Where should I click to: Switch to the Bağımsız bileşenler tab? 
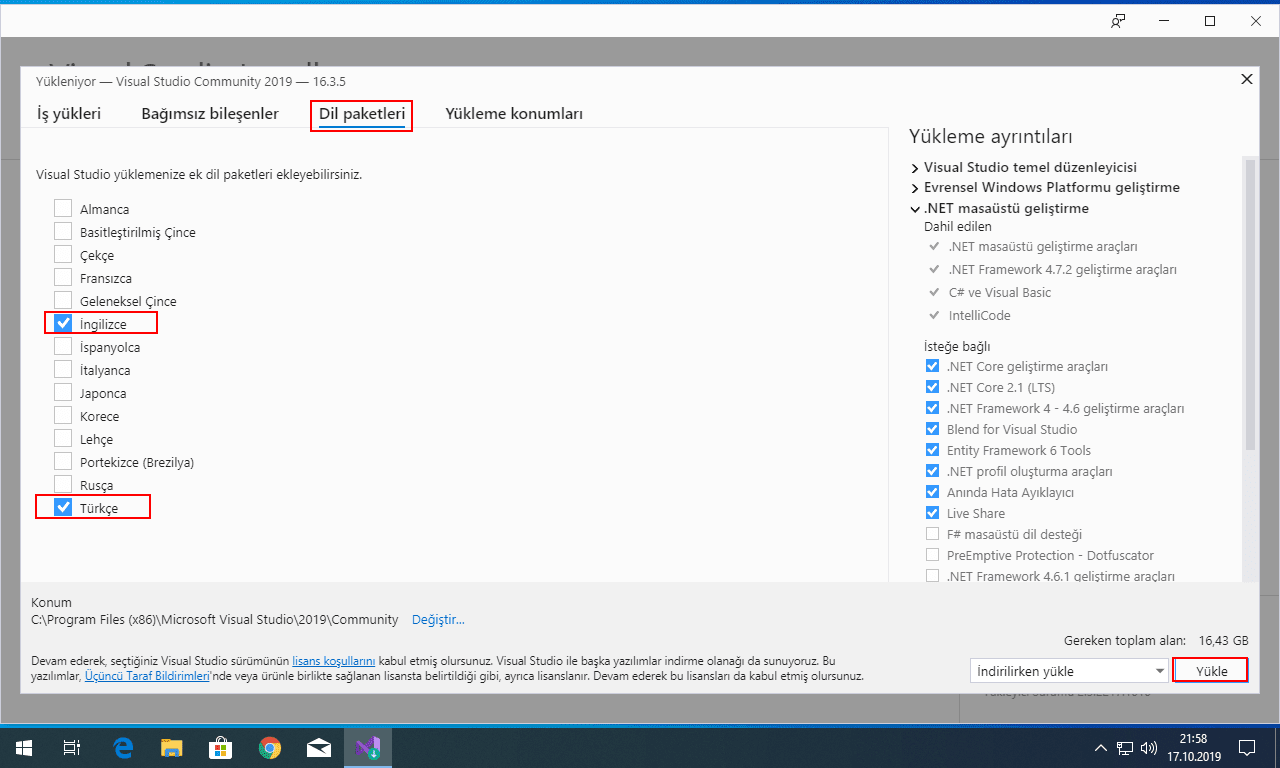(x=210, y=114)
